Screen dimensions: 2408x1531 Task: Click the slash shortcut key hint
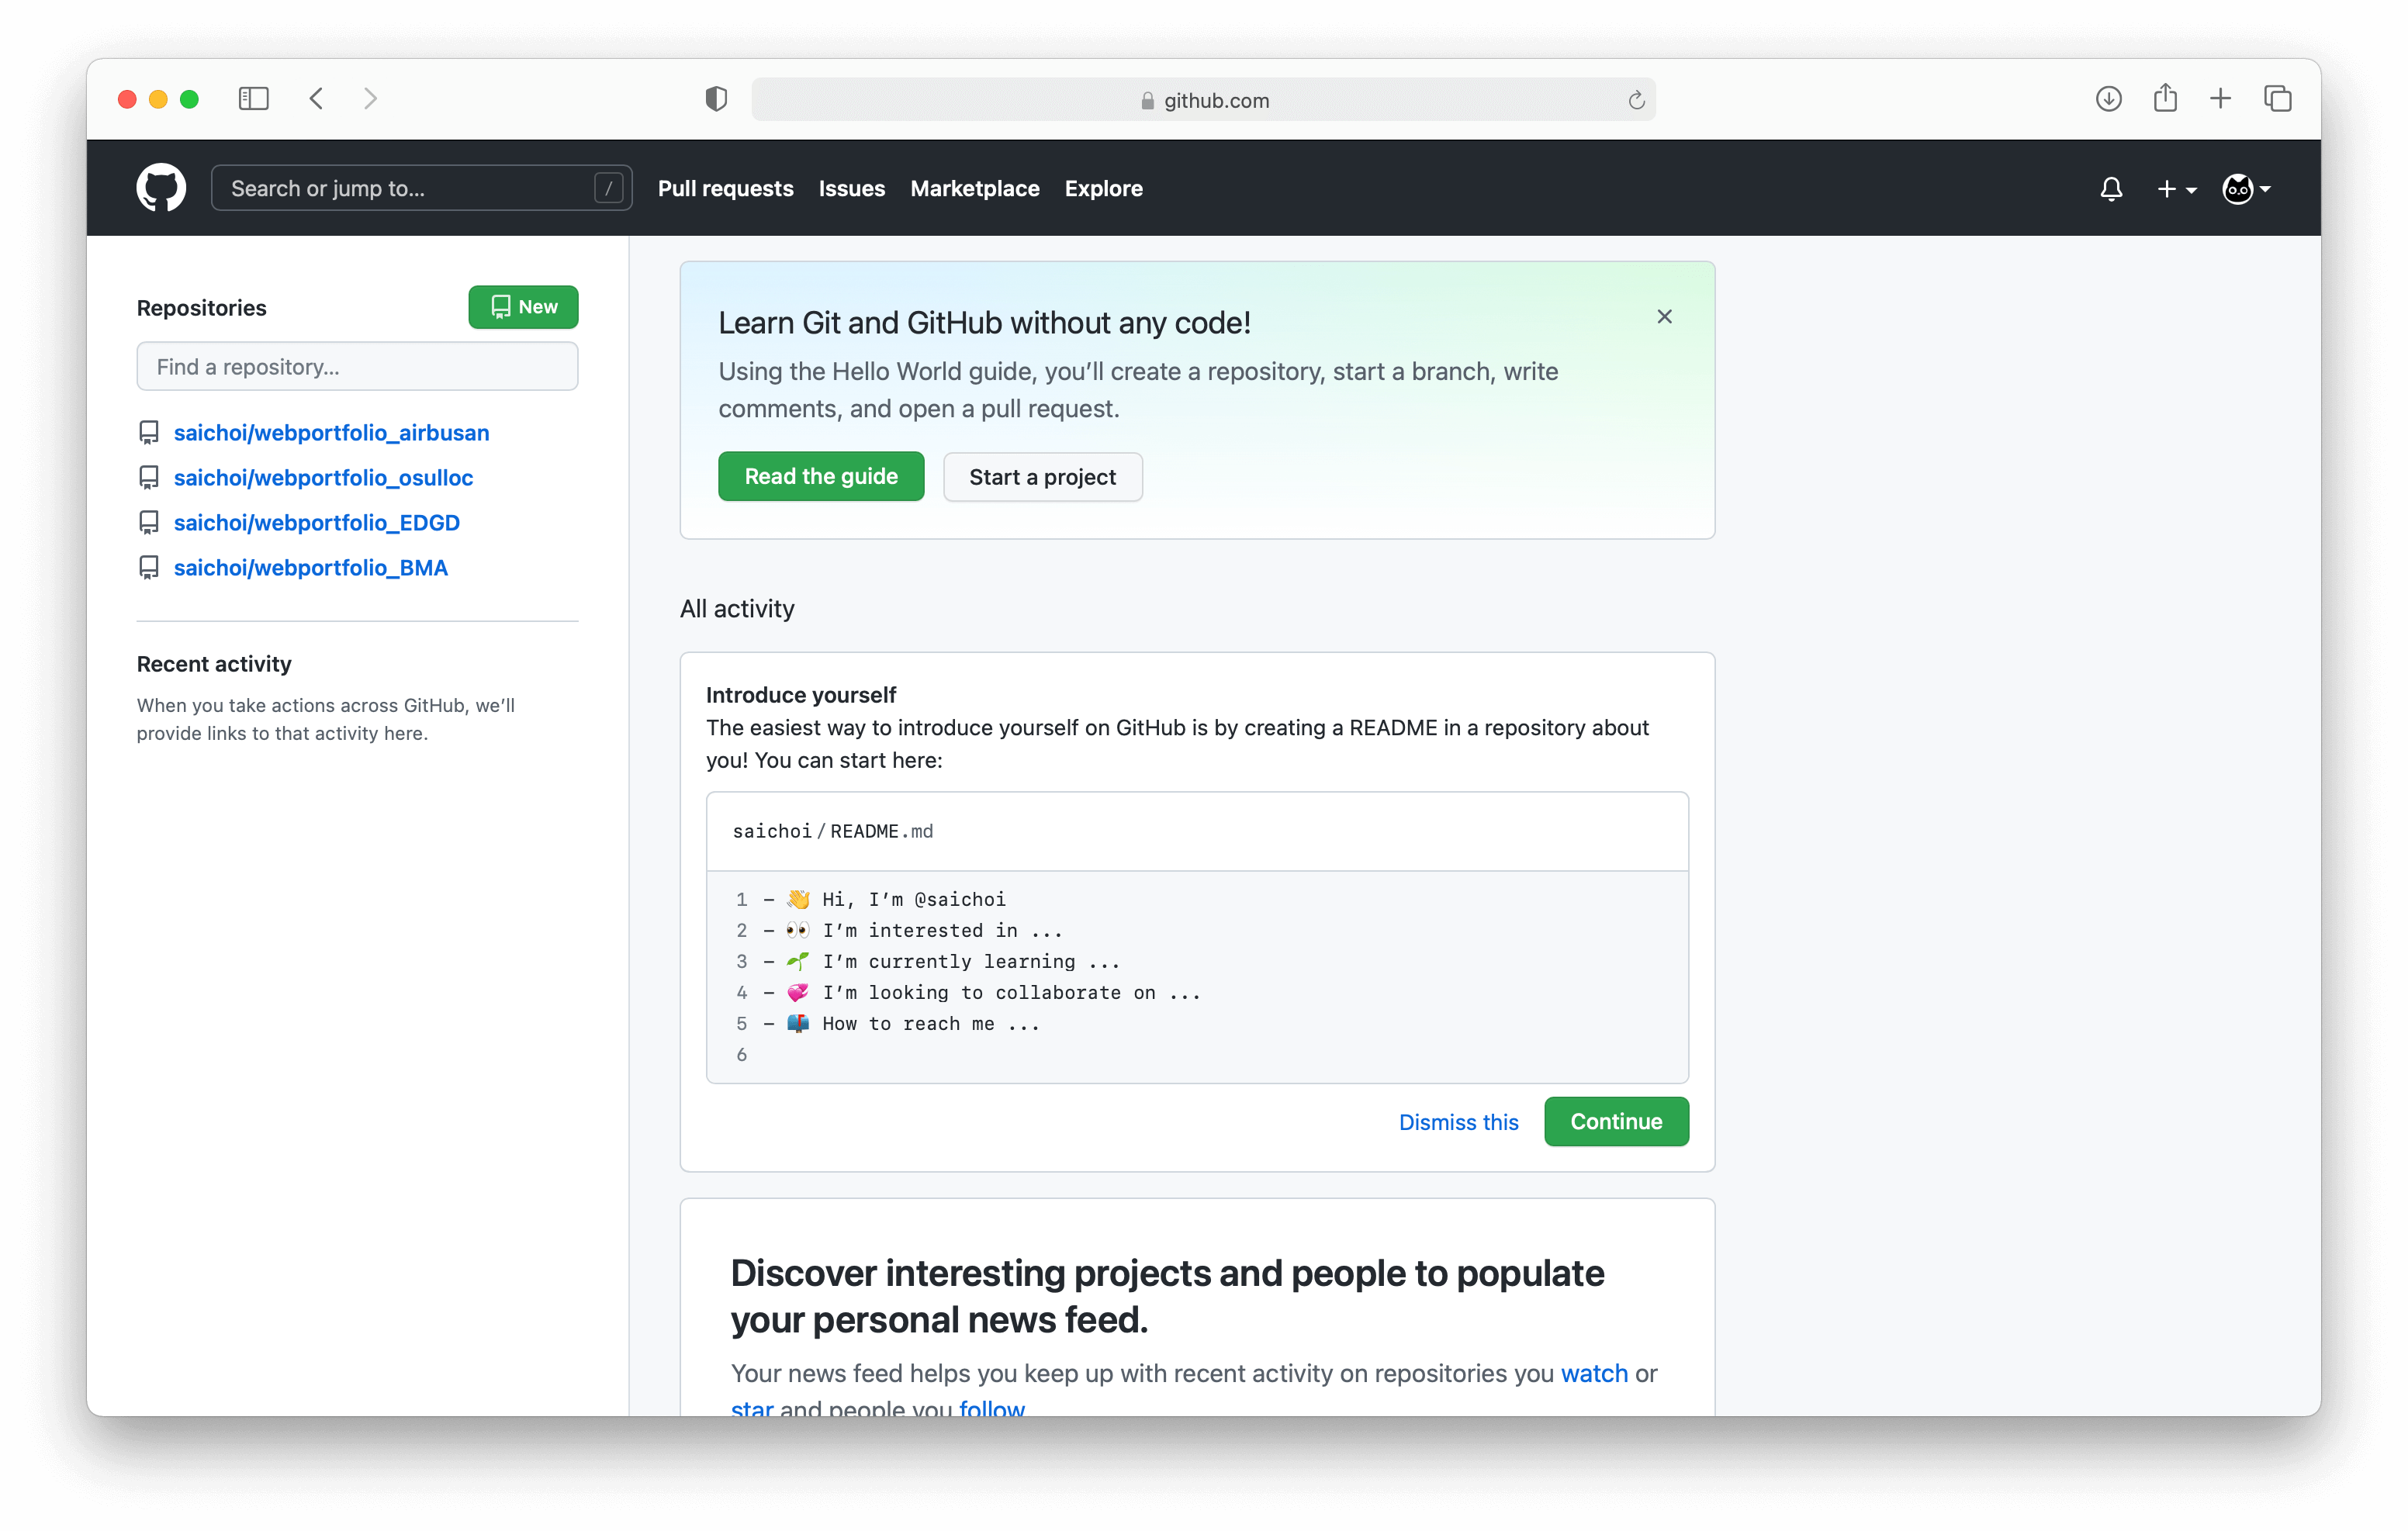pyautogui.click(x=608, y=188)
